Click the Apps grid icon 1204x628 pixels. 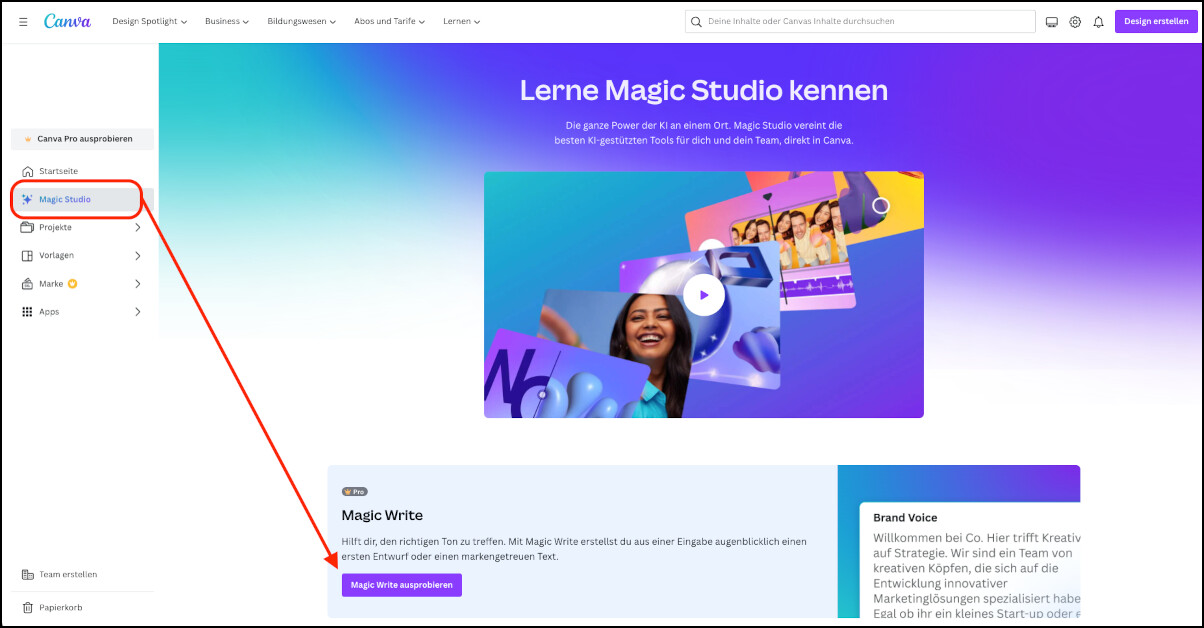27,311
